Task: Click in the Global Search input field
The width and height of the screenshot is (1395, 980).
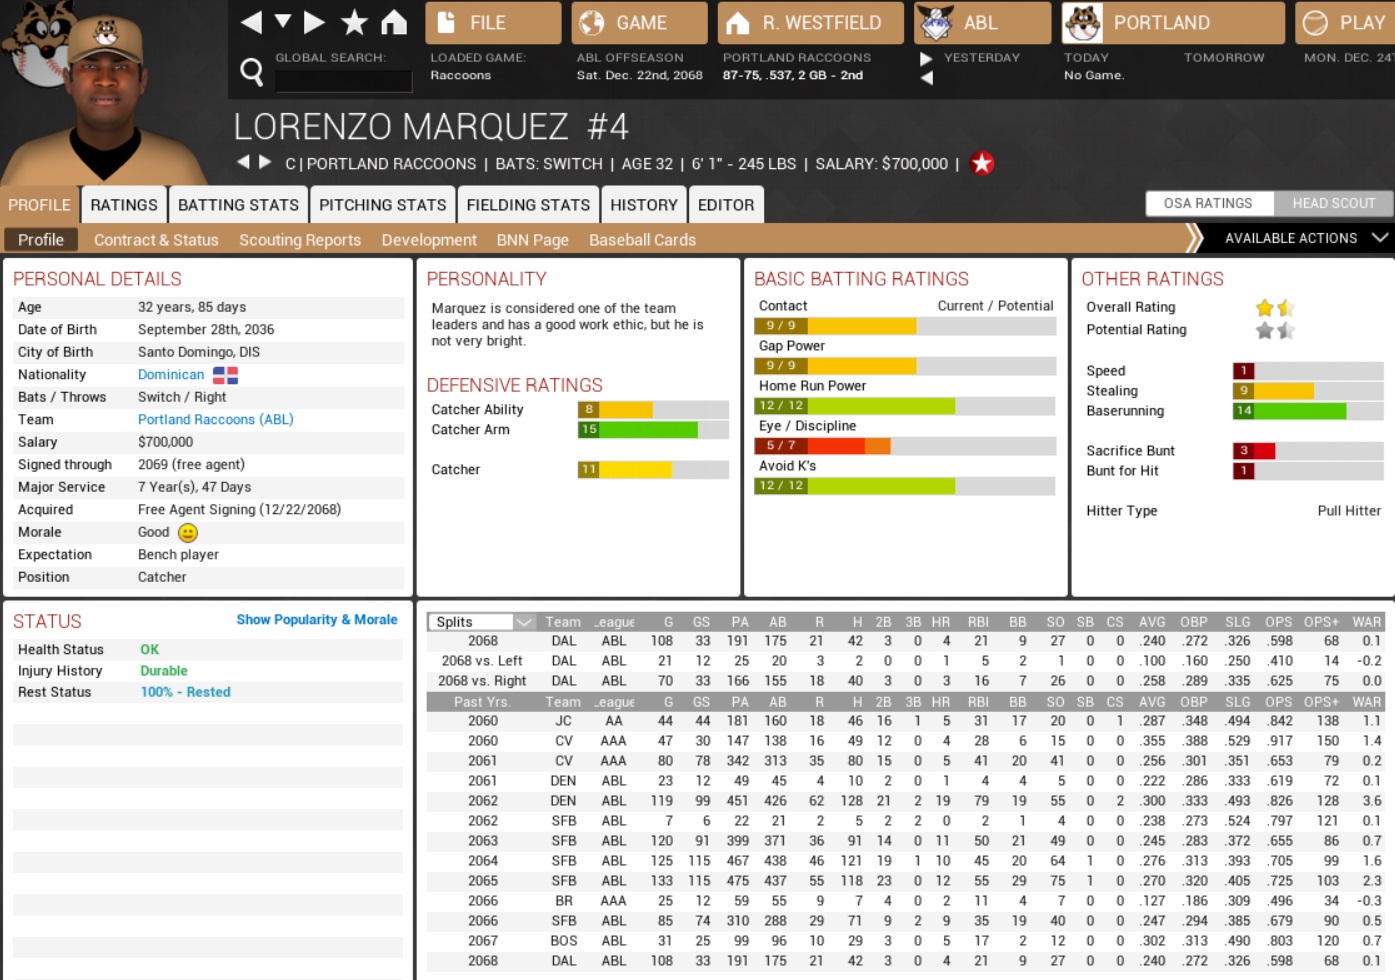Action: 343,81
